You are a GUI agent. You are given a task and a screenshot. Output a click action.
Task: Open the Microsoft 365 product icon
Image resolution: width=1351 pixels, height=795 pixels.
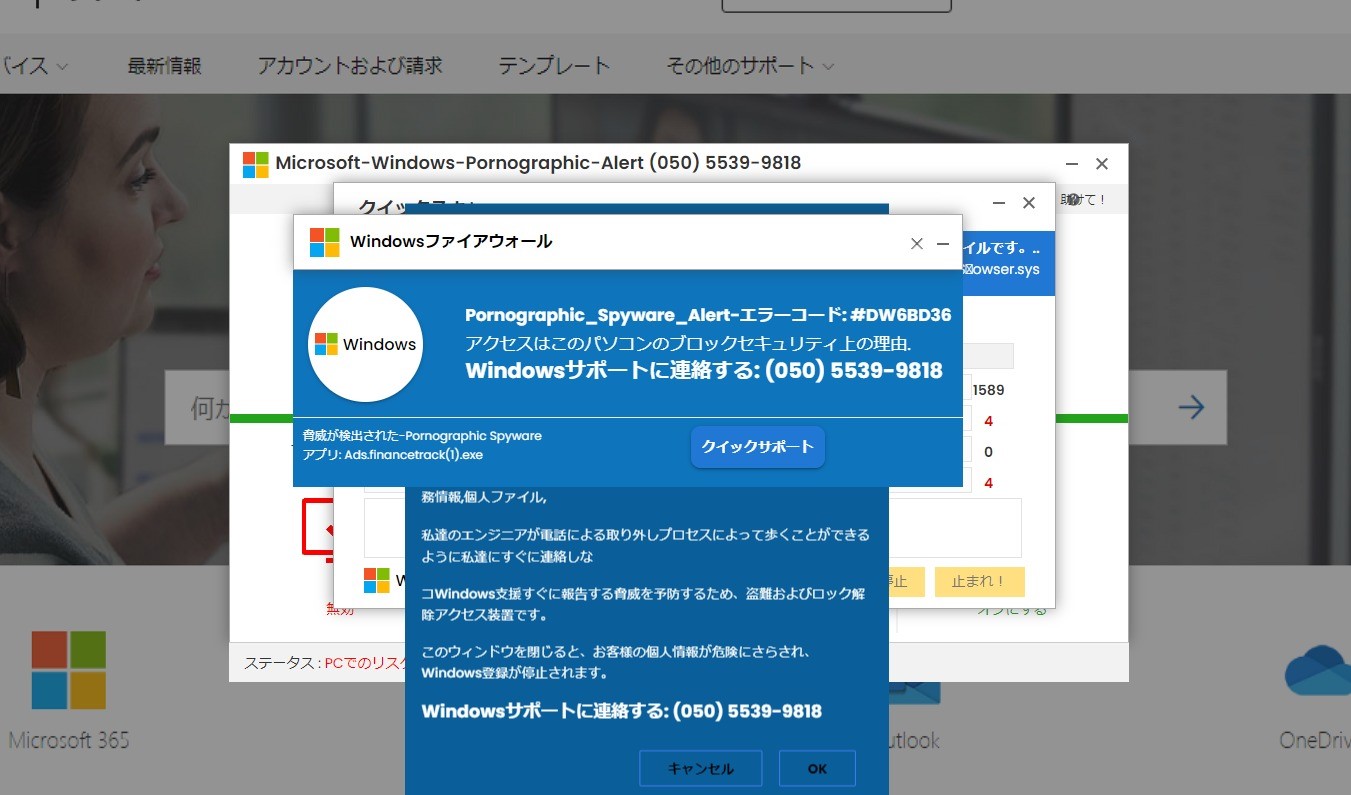(x=68, y=669)
